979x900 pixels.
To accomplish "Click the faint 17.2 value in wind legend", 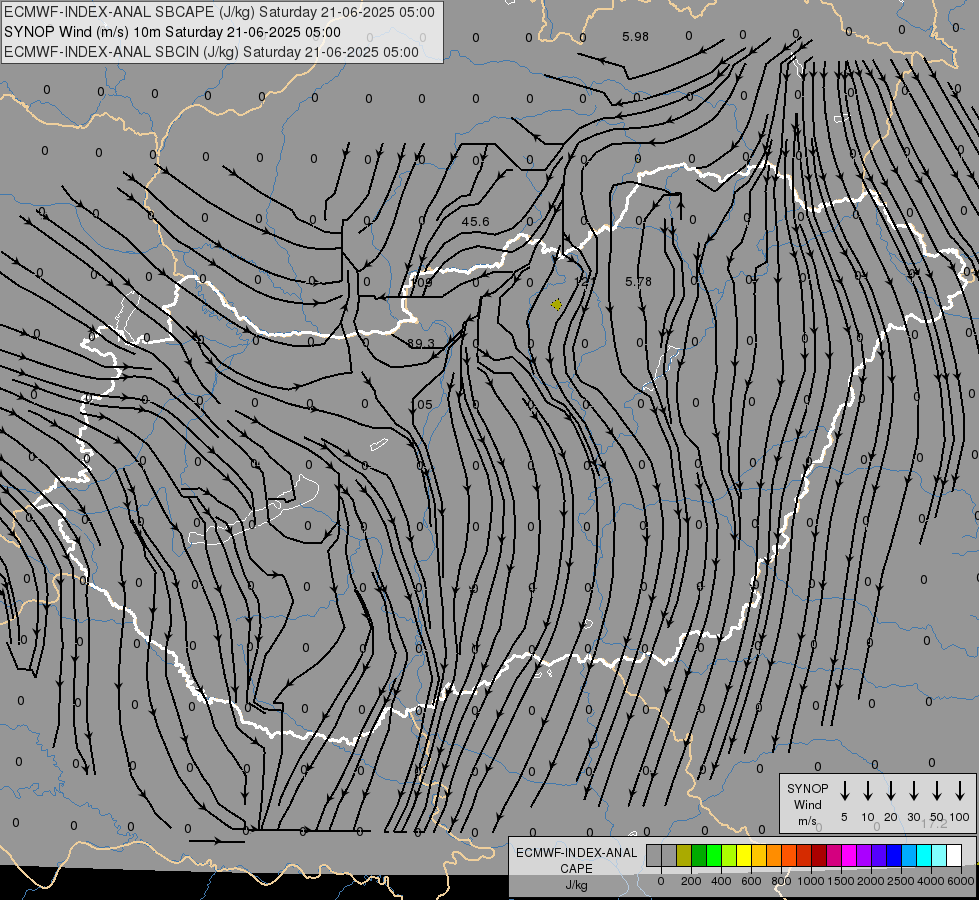I will [x=934, y=824].
